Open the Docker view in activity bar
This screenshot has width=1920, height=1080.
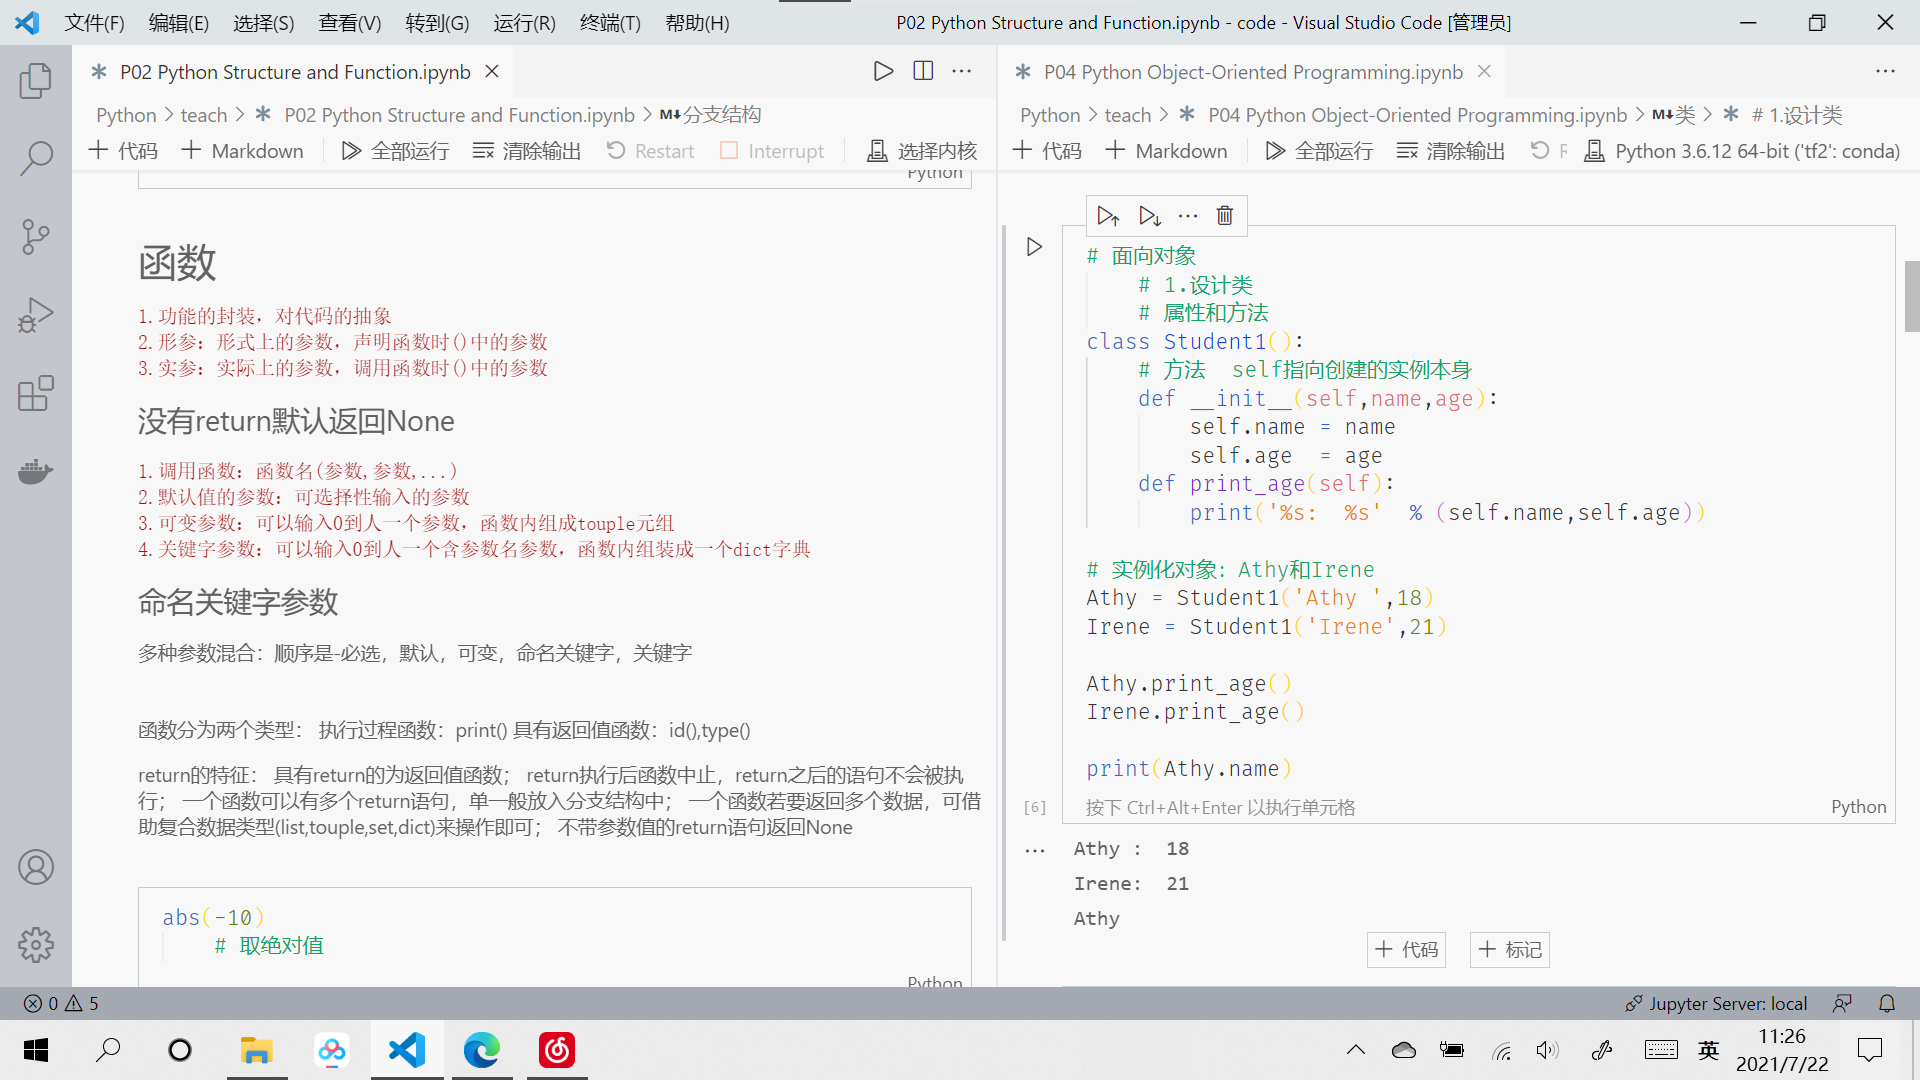coord(36,471)
